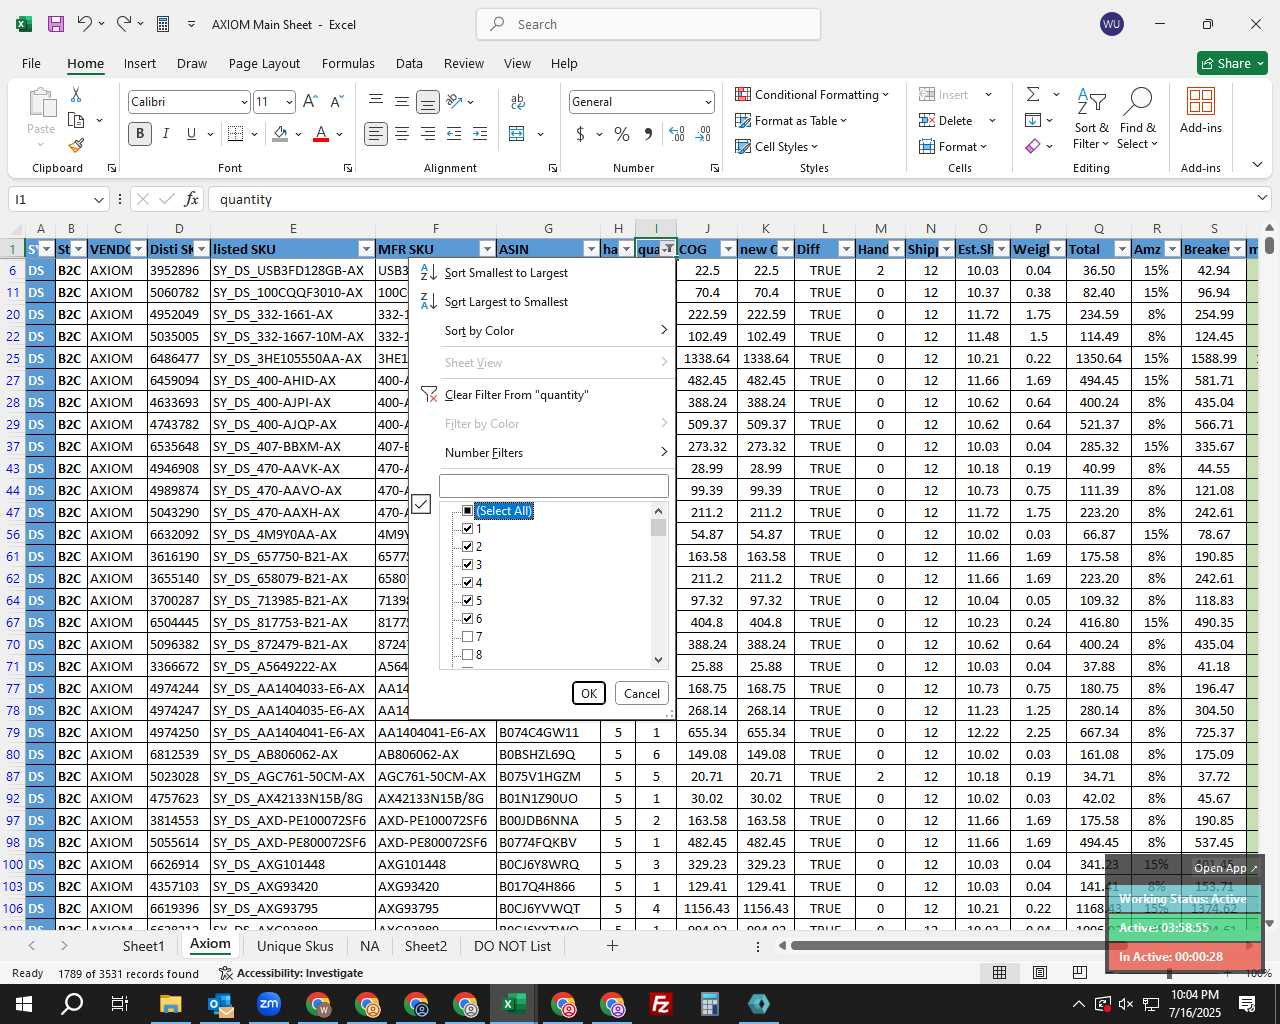Open FileZilla from the taskbar
Viewport: 1280px width, 1024px height.
[661, 1004]
